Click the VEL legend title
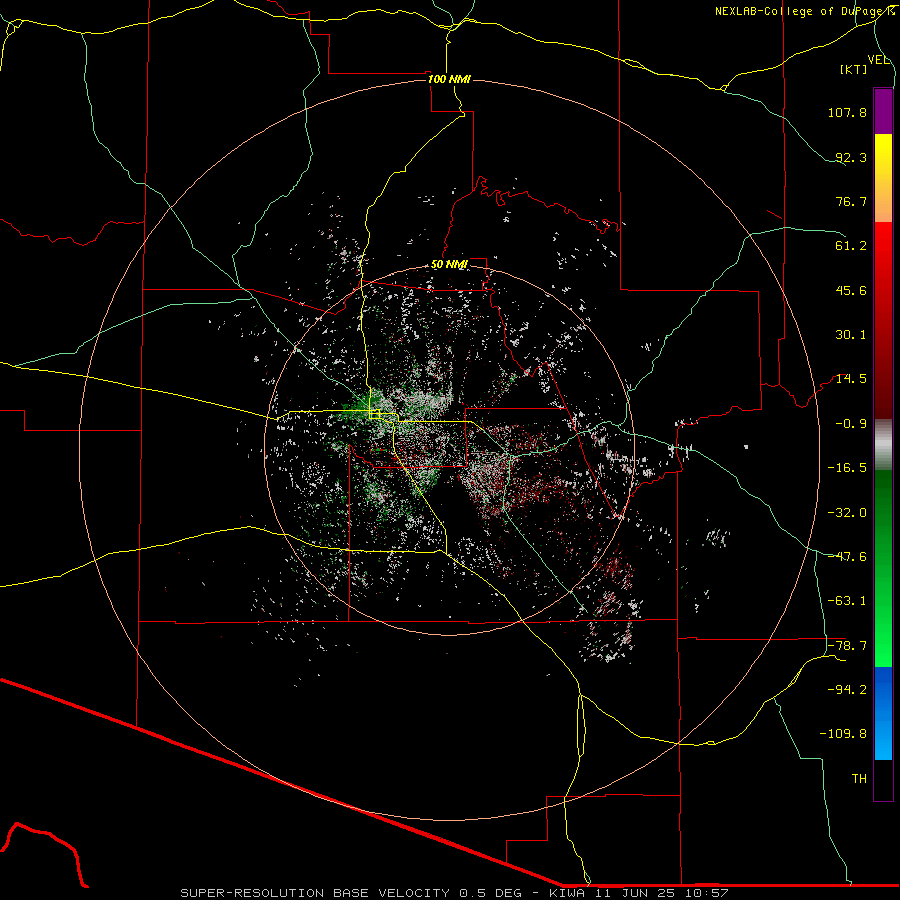This screenshot has height=900, width=900. [x=878, y=59]
